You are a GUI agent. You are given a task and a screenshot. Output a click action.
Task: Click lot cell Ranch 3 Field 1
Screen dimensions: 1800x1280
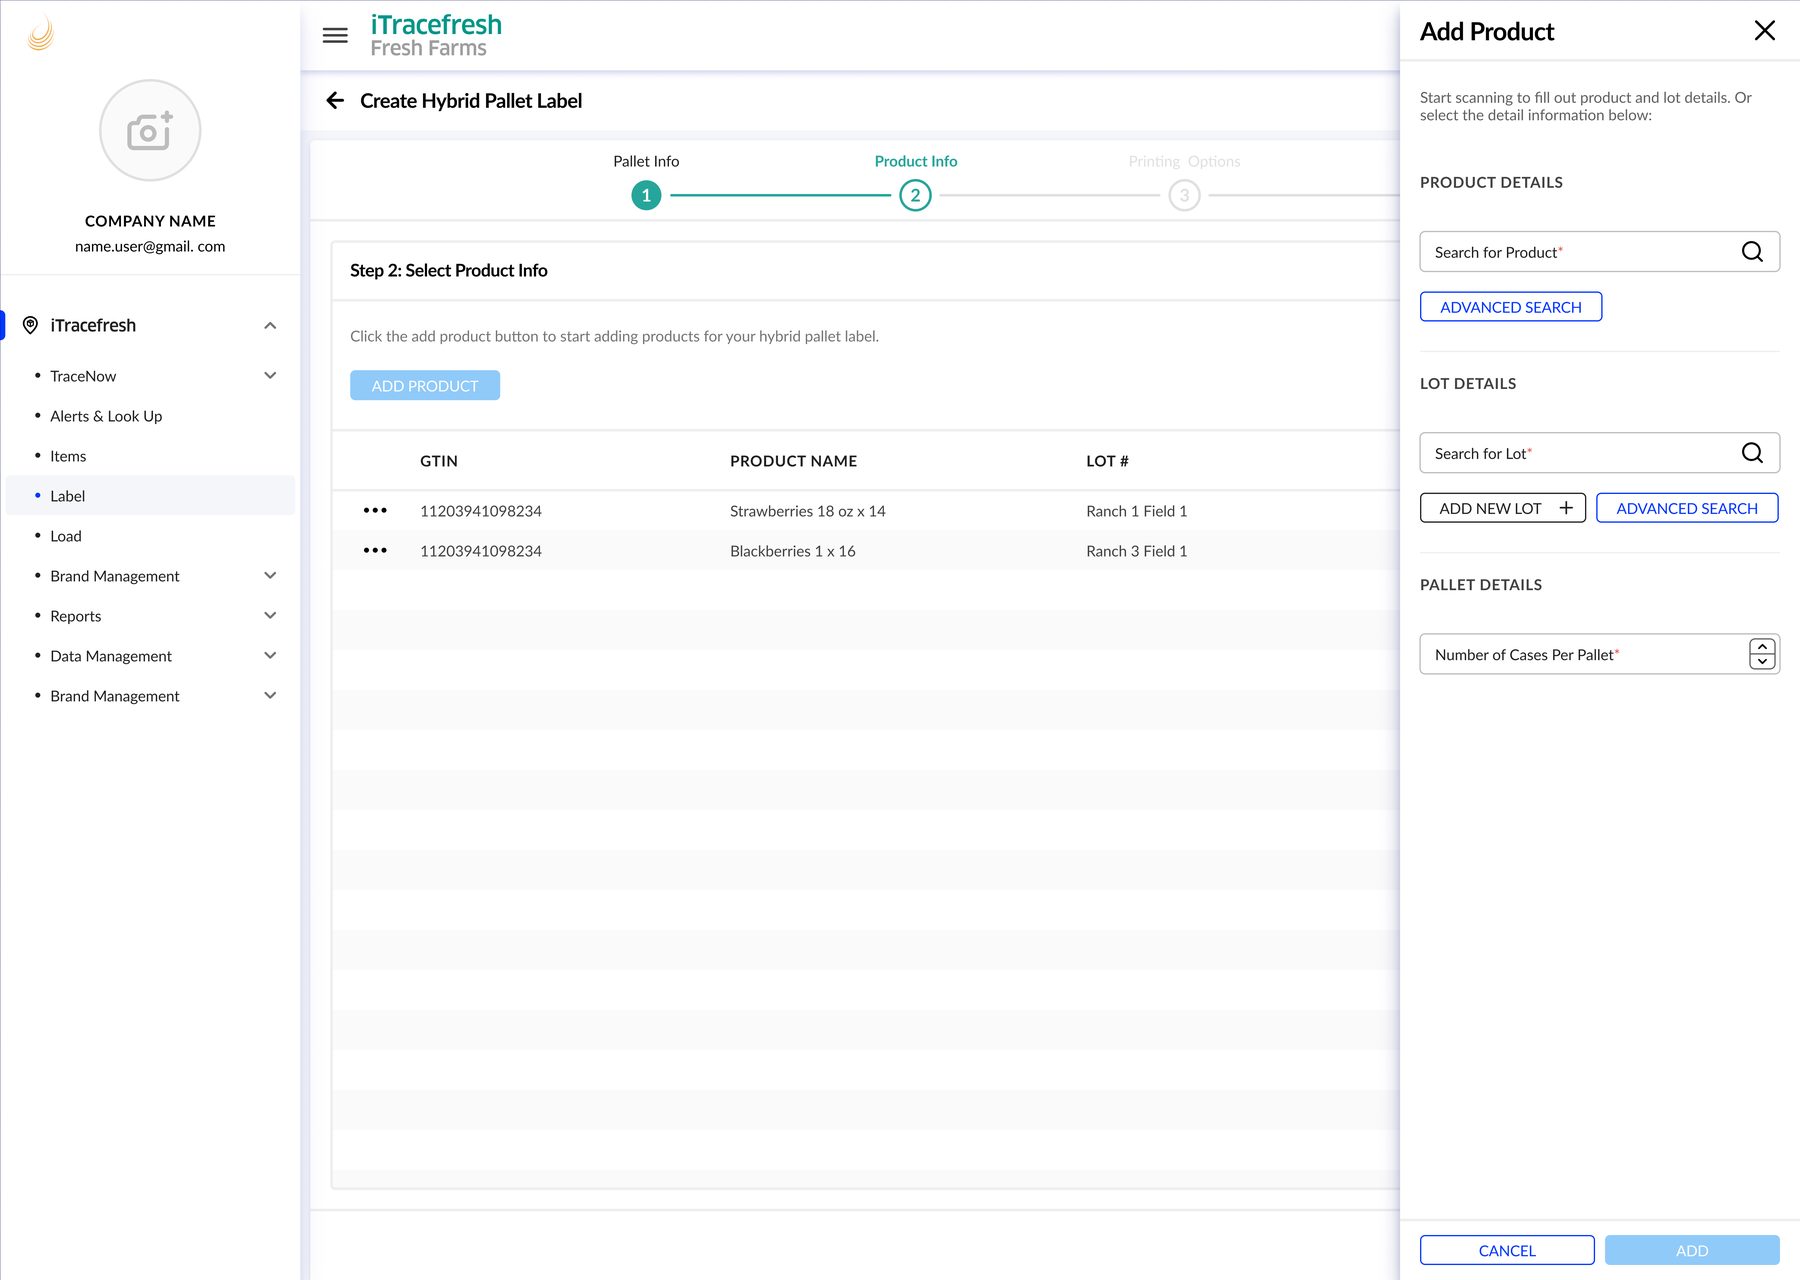[x=1137, y=551]
